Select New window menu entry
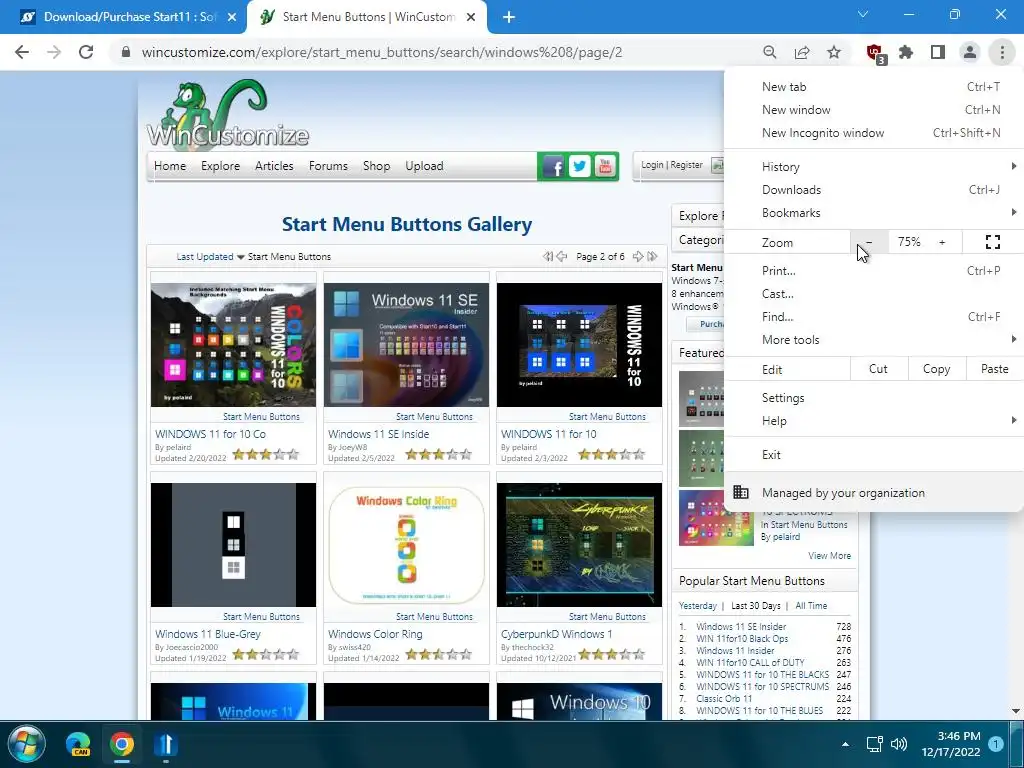This screenshot has height=768, width=1024. click(x=875, y=110)
